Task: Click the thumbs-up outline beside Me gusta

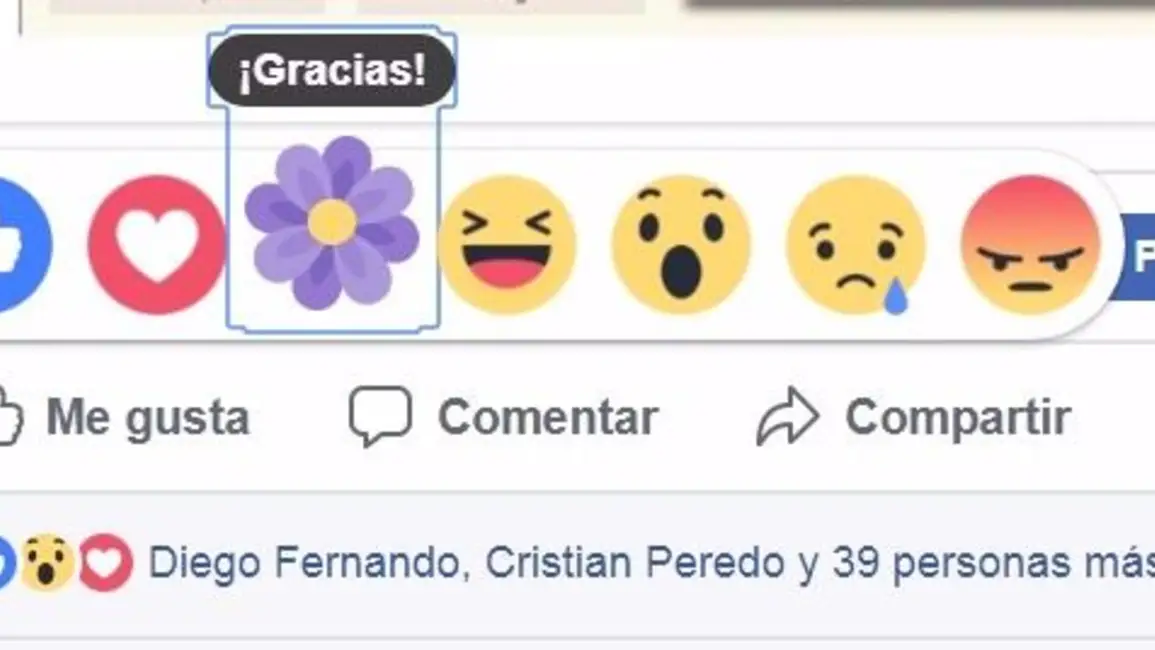Action: [x=10, y=417]
